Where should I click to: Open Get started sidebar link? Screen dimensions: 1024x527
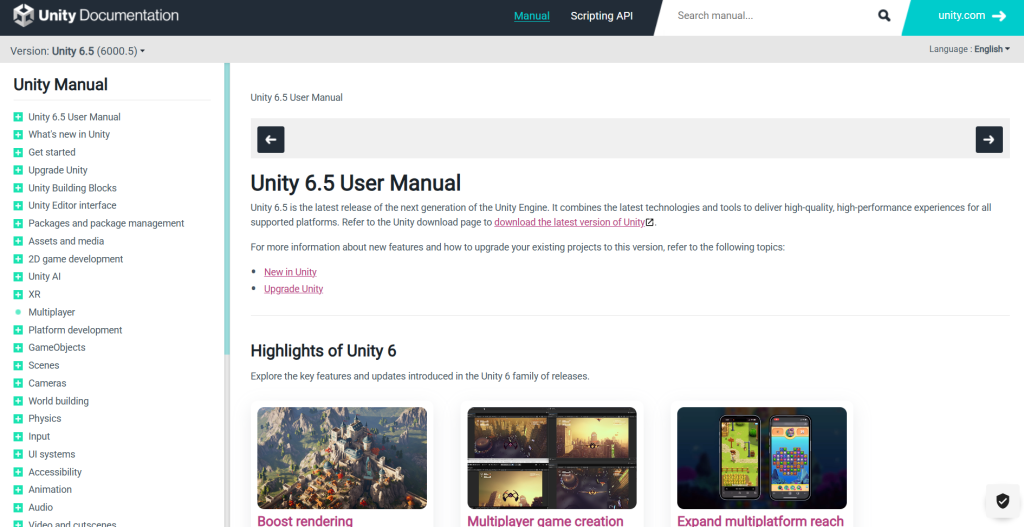[52, 152]
